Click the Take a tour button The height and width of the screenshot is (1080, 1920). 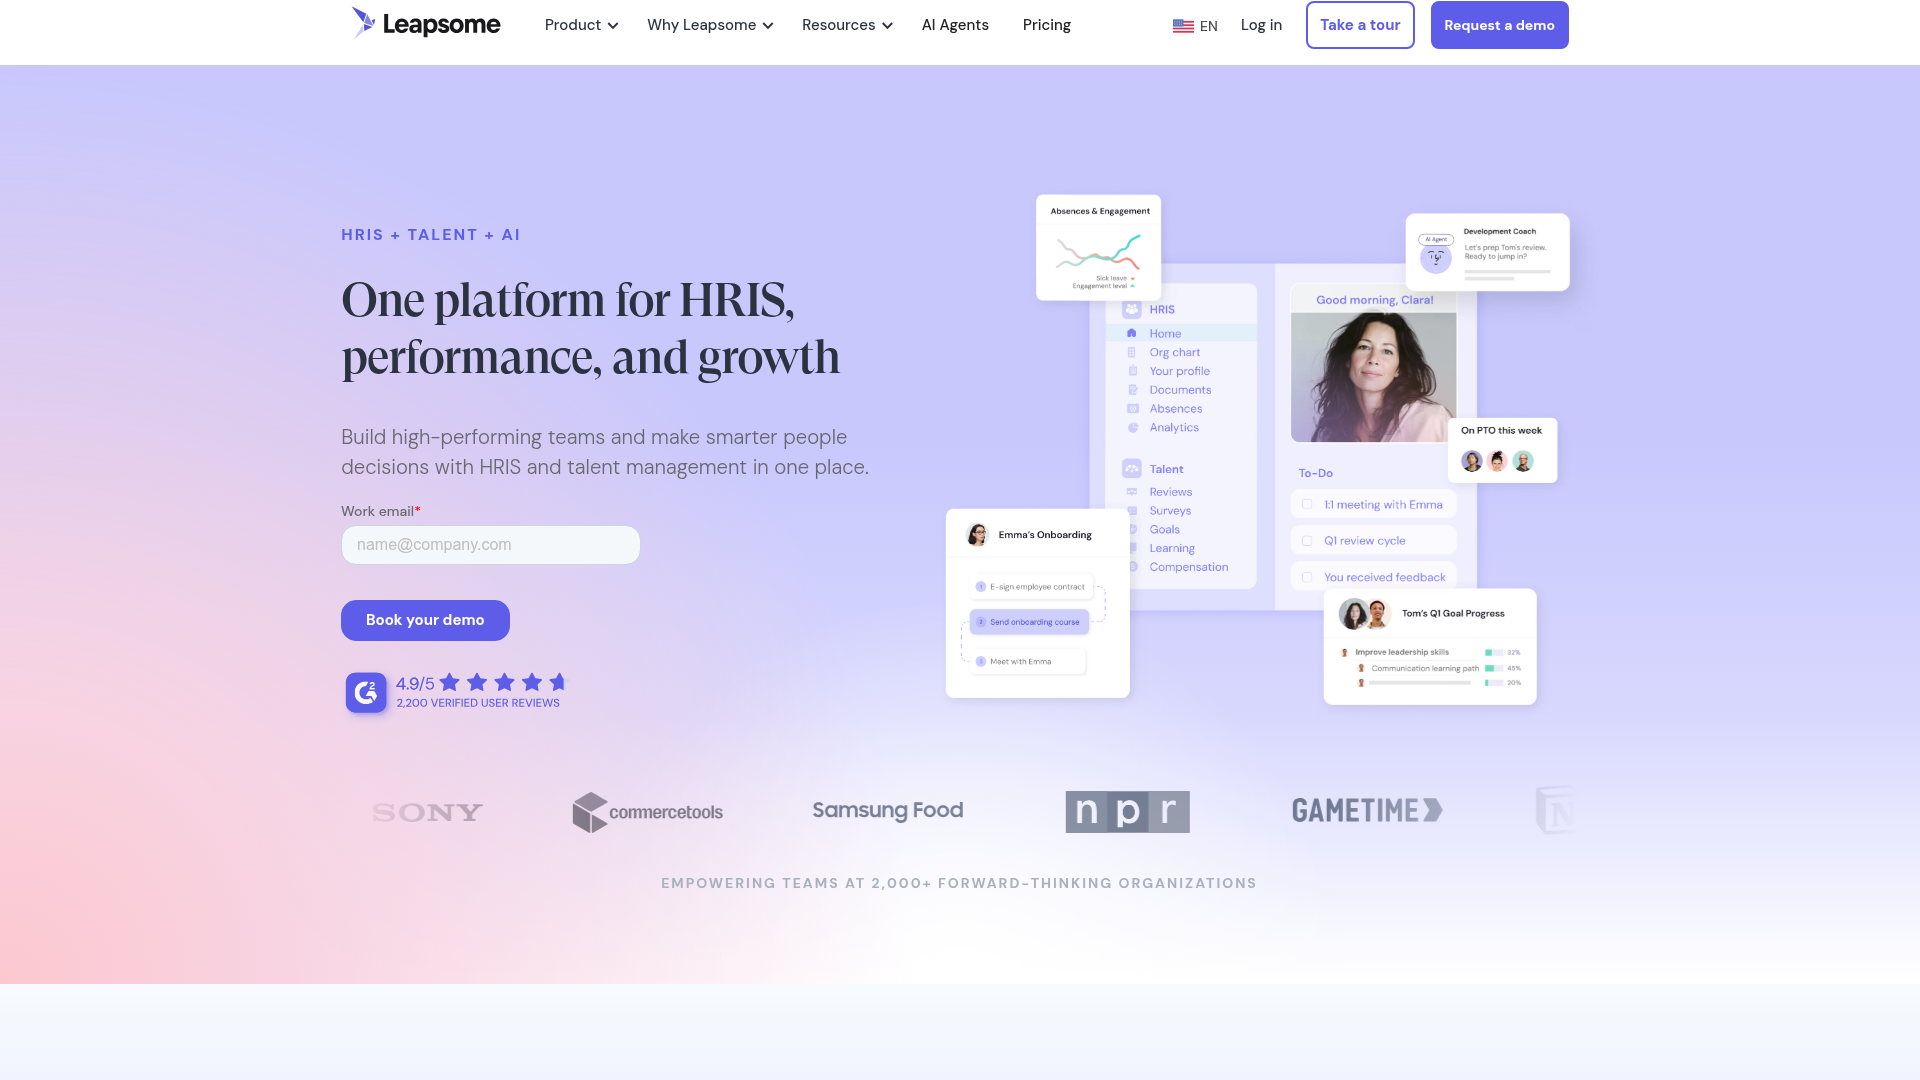[x=1360, y=25]
